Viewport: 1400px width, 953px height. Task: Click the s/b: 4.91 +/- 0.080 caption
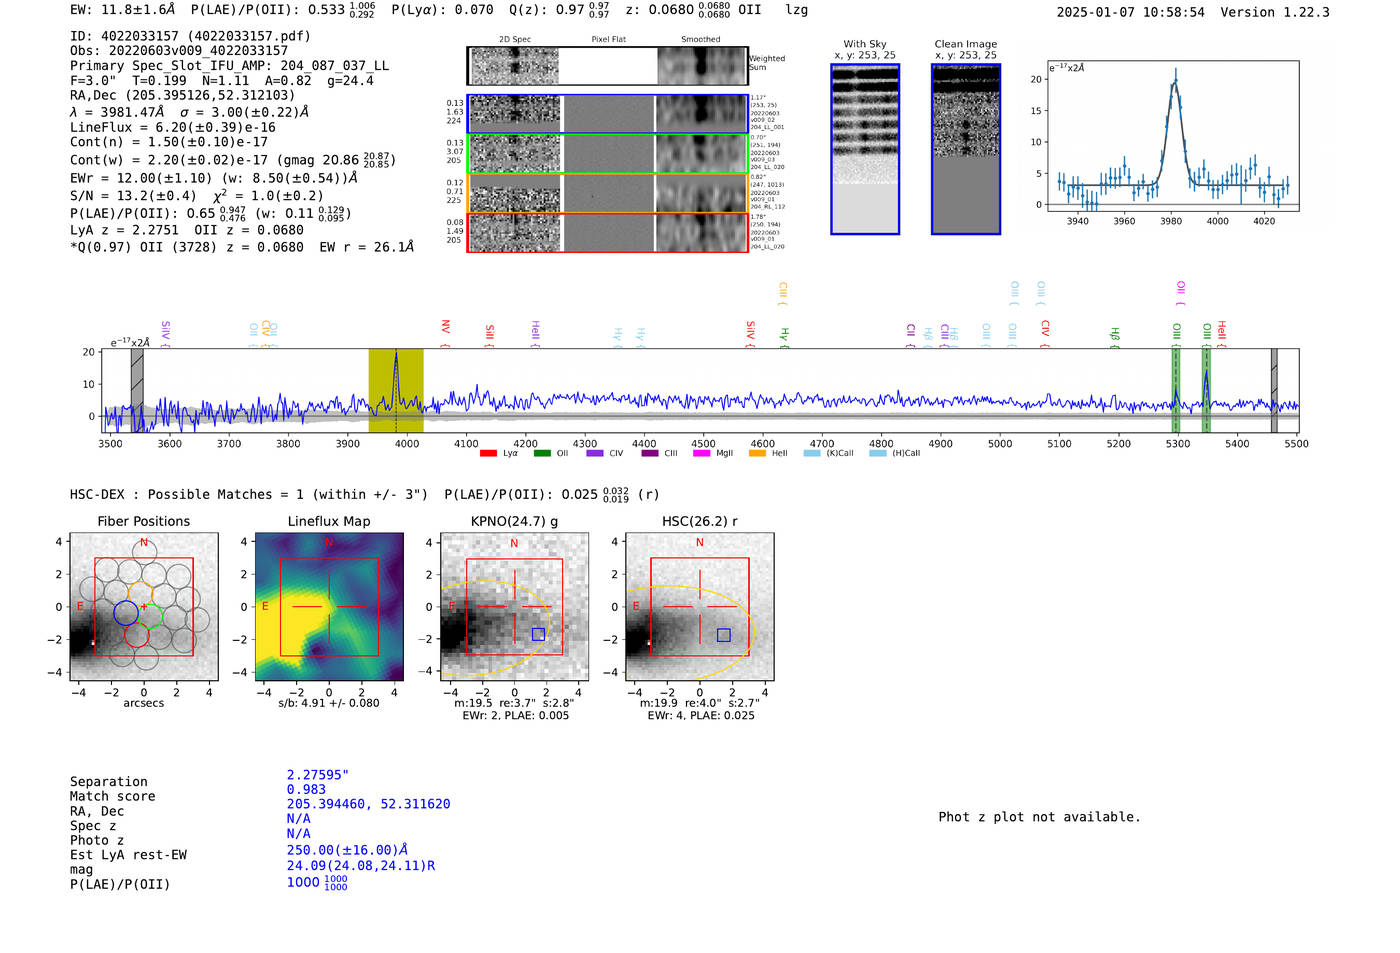pos(329,703)
